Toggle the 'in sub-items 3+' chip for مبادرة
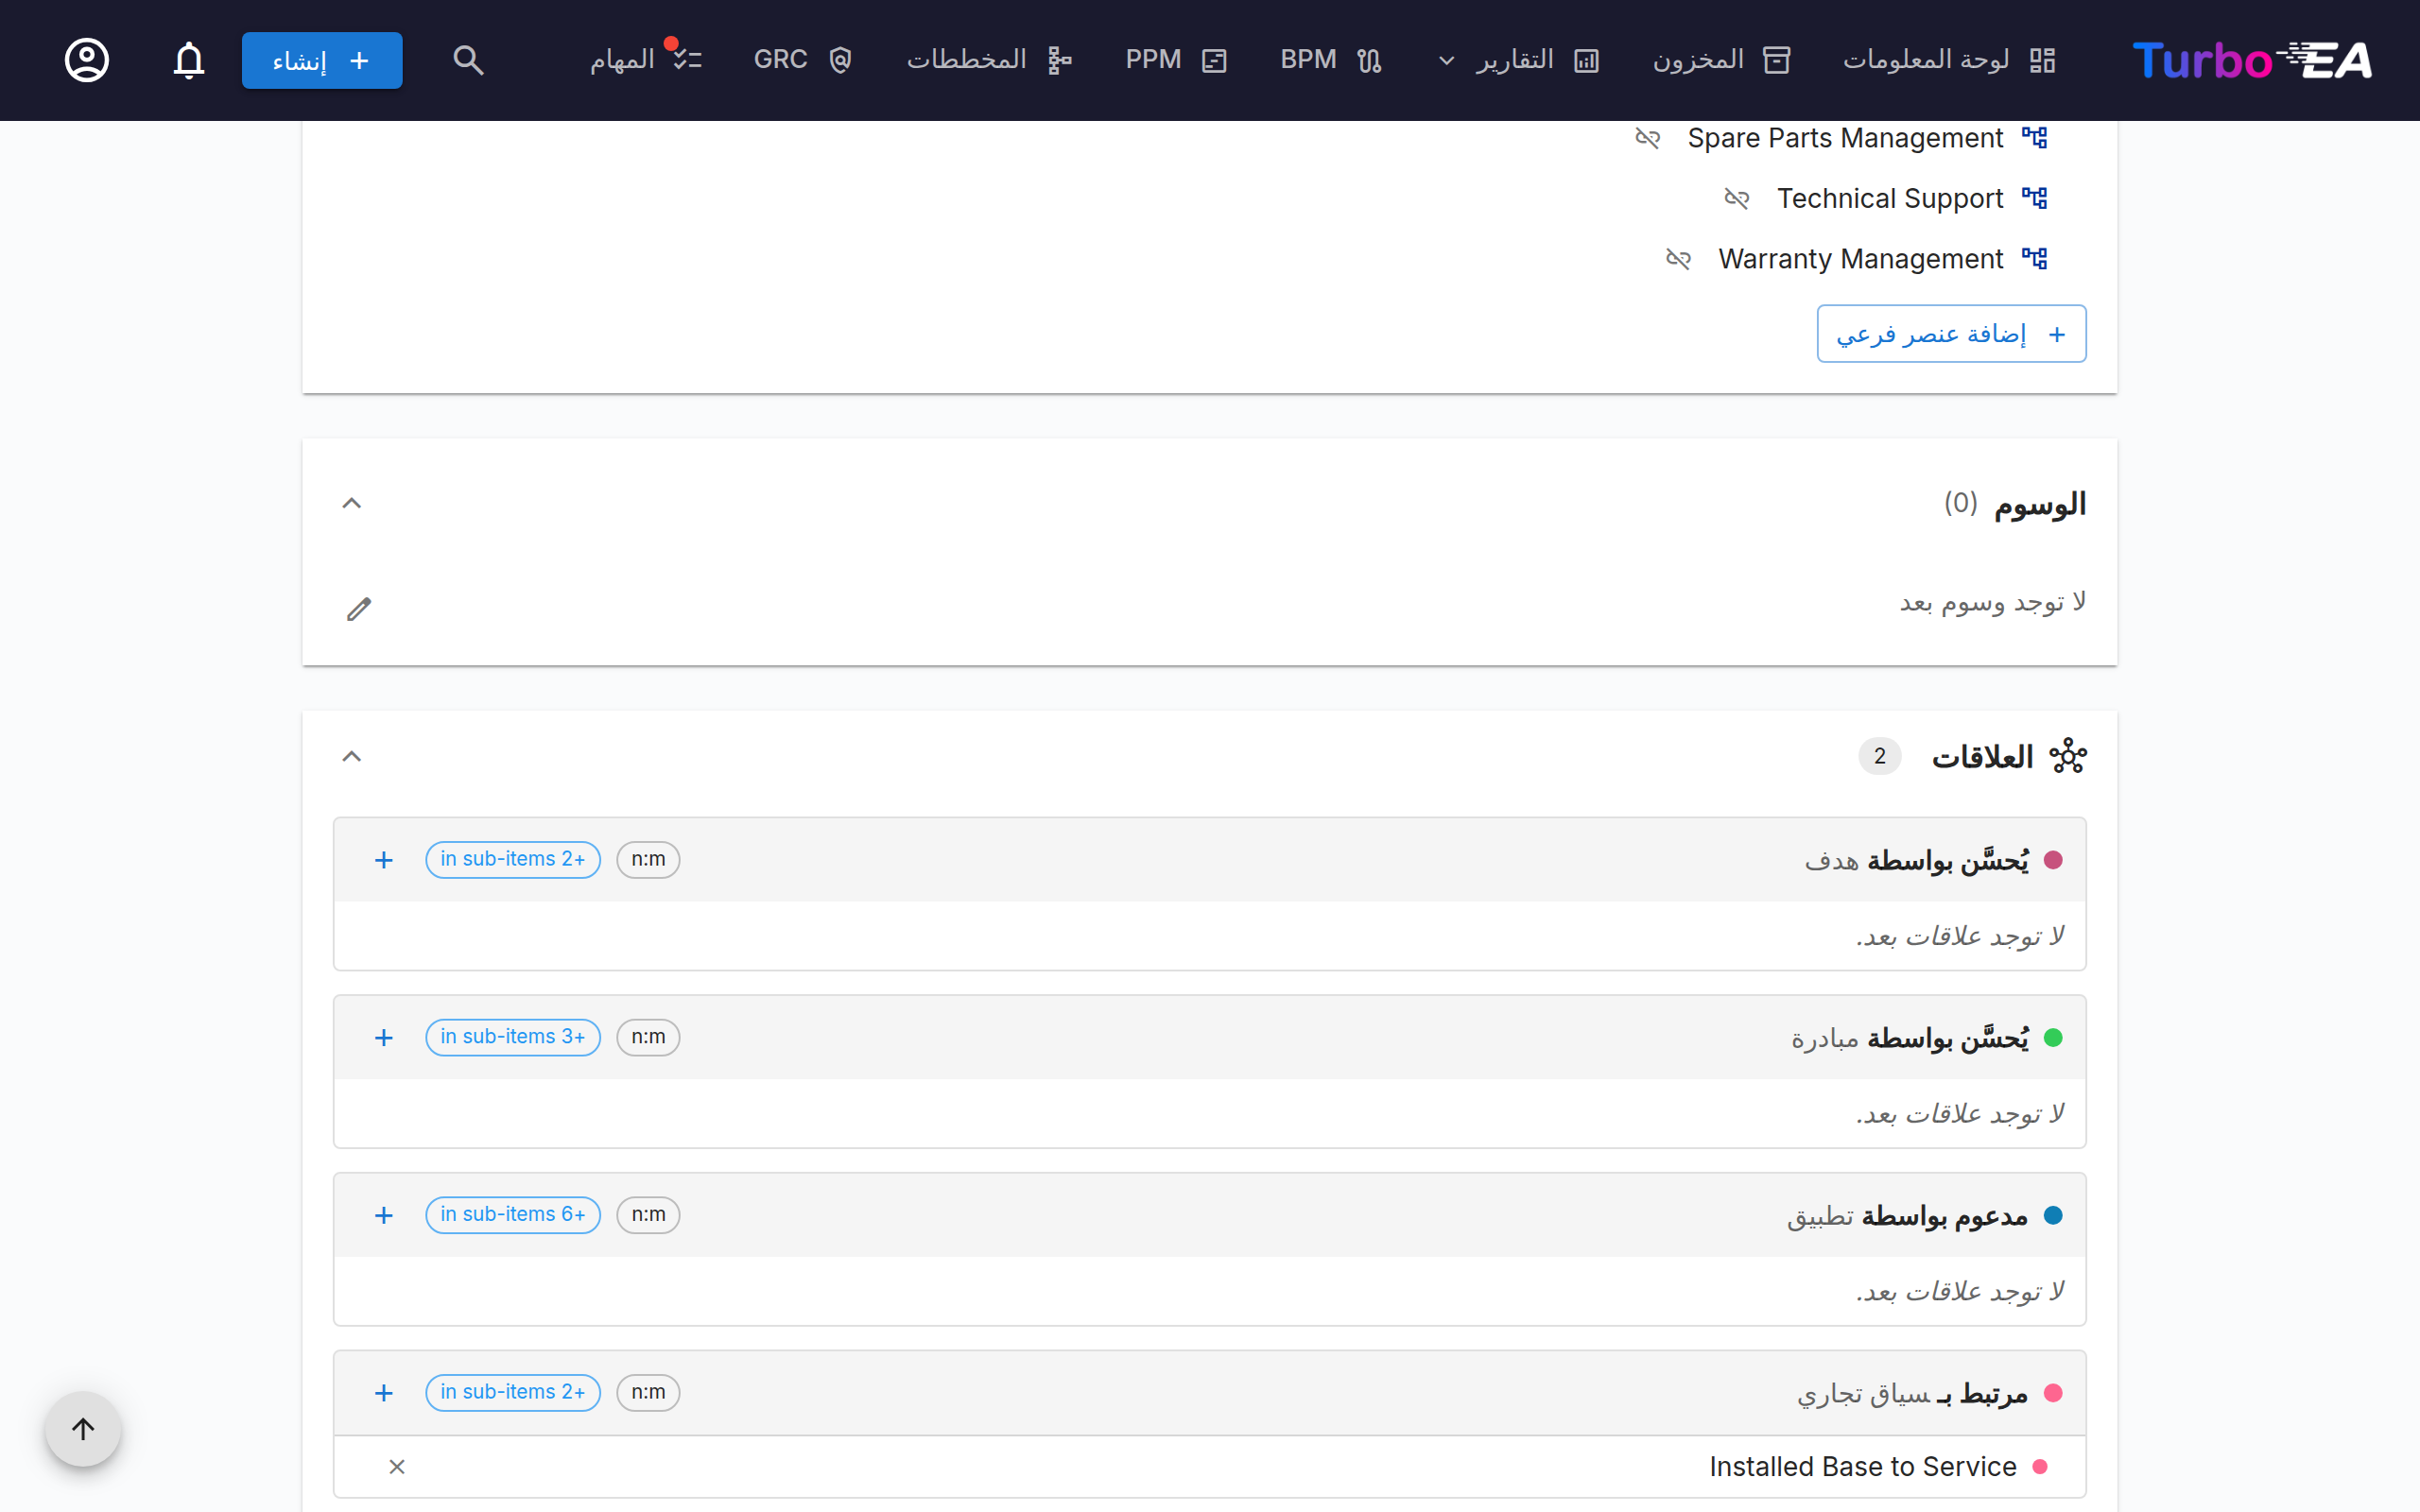The width and height of the screenshot is (2420, 1512). coord(513,1037)
